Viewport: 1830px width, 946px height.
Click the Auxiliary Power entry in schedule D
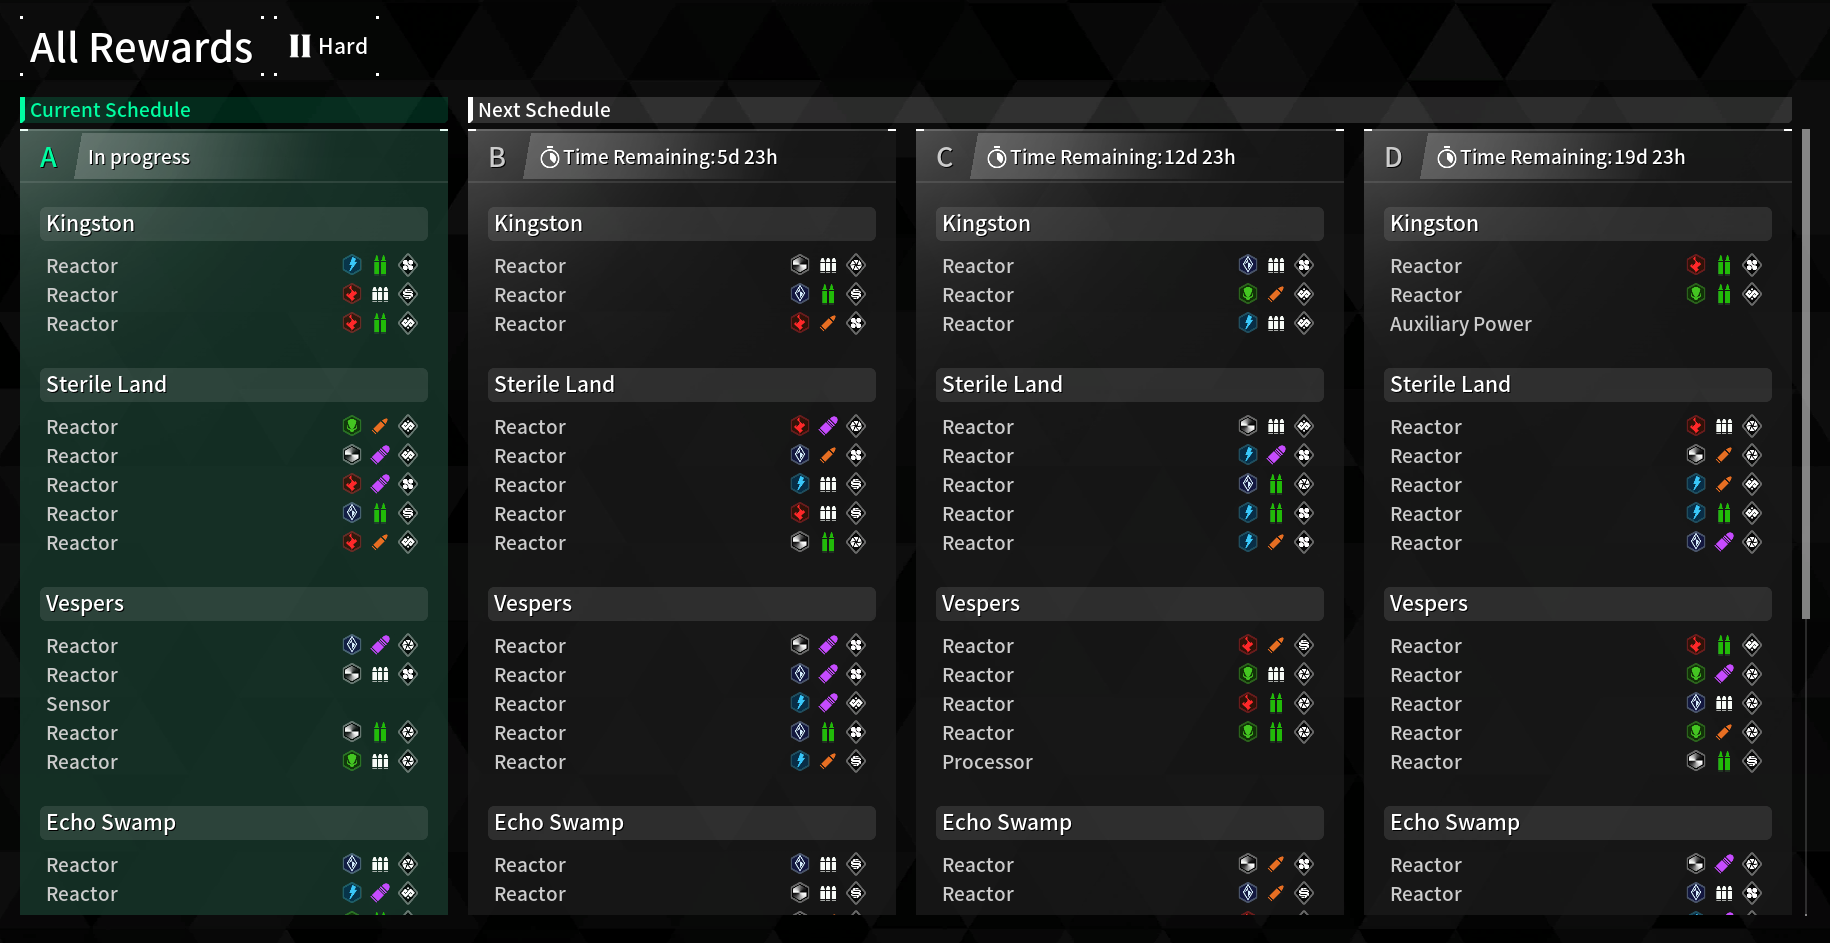click(x=1460, y=323)
